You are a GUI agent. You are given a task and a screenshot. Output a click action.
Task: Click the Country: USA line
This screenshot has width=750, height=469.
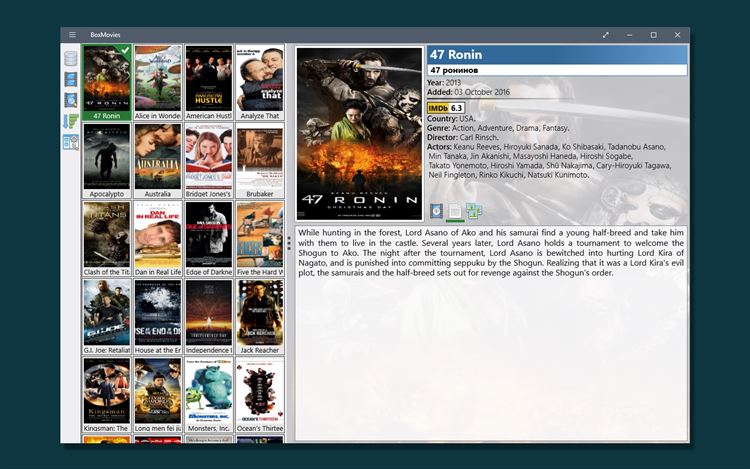click(451, 119)
